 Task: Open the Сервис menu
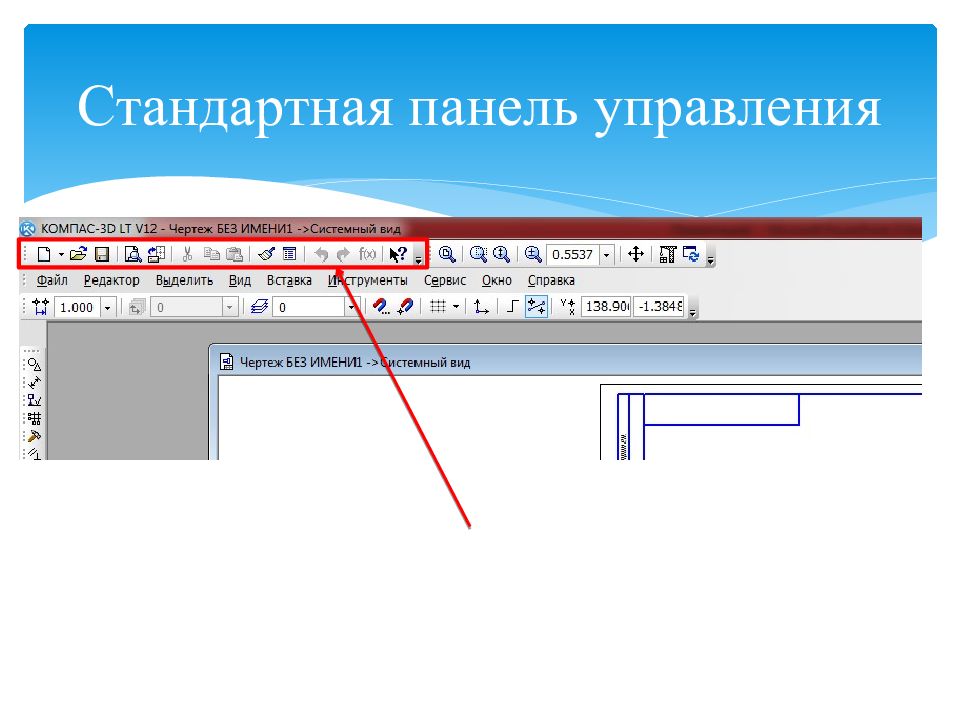tap(445, 281)
